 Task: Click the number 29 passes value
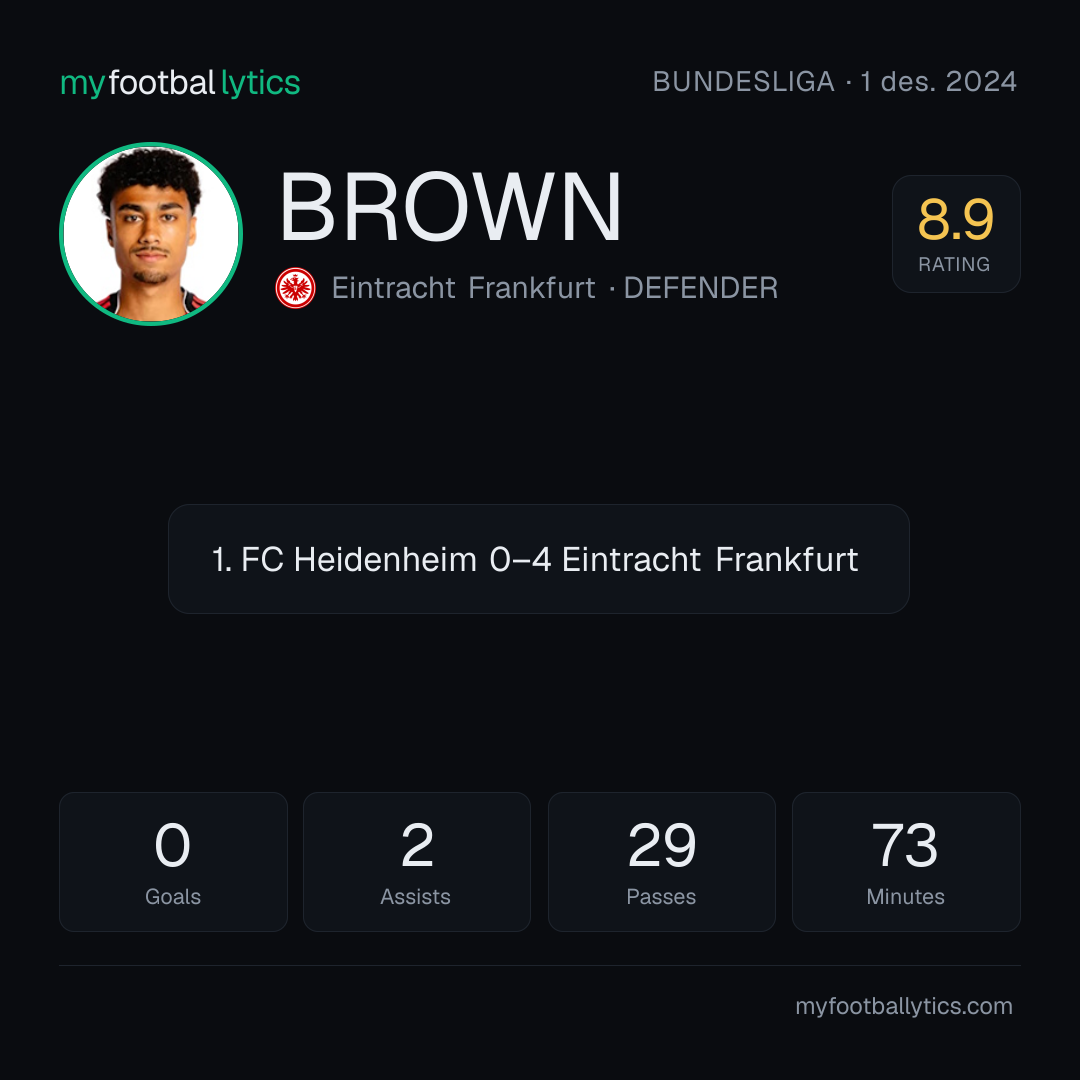click(662, 845)
